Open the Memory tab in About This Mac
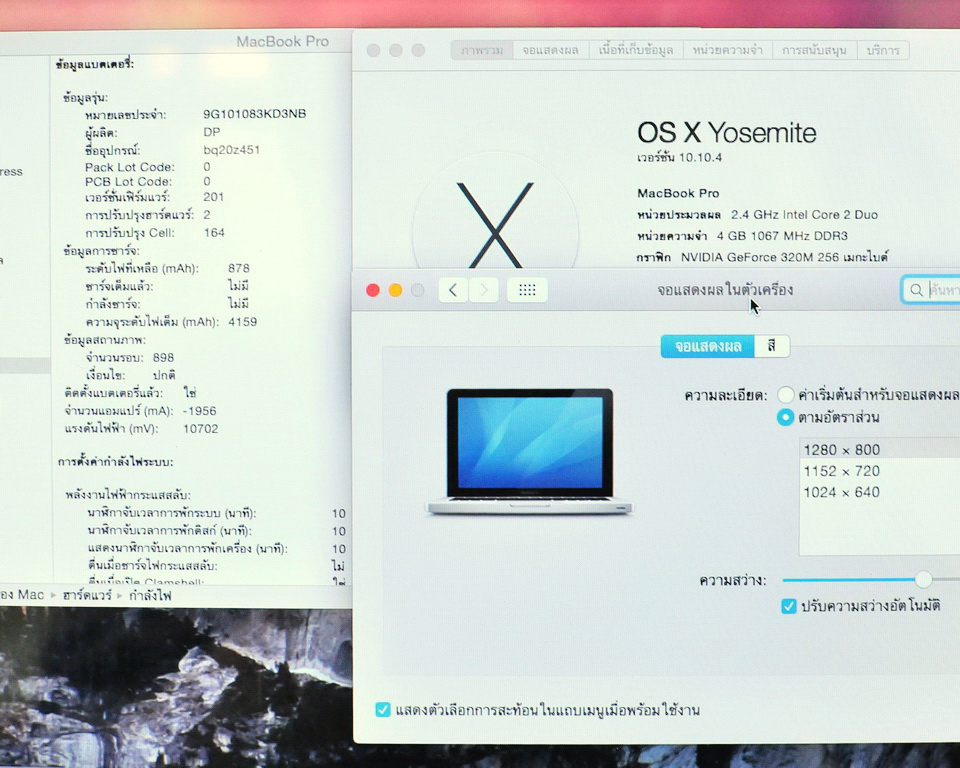 click(x=728, y=50)
